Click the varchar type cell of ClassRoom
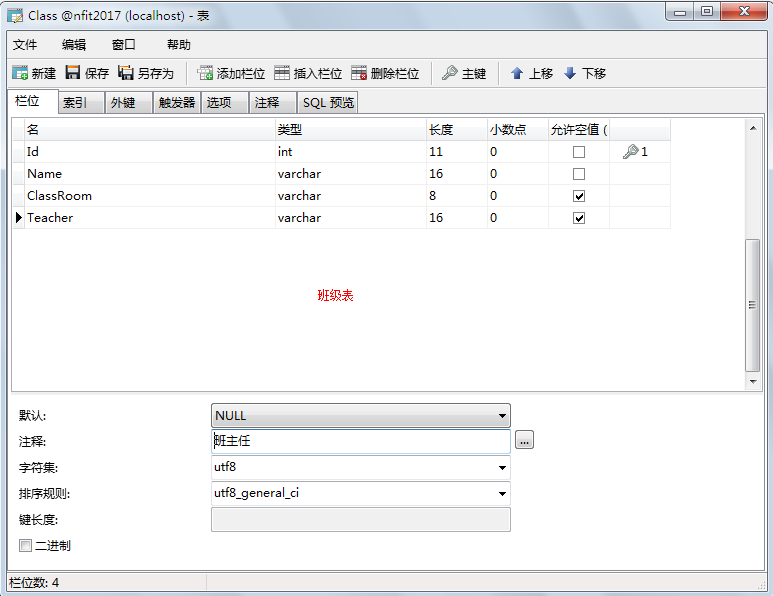 351,196
